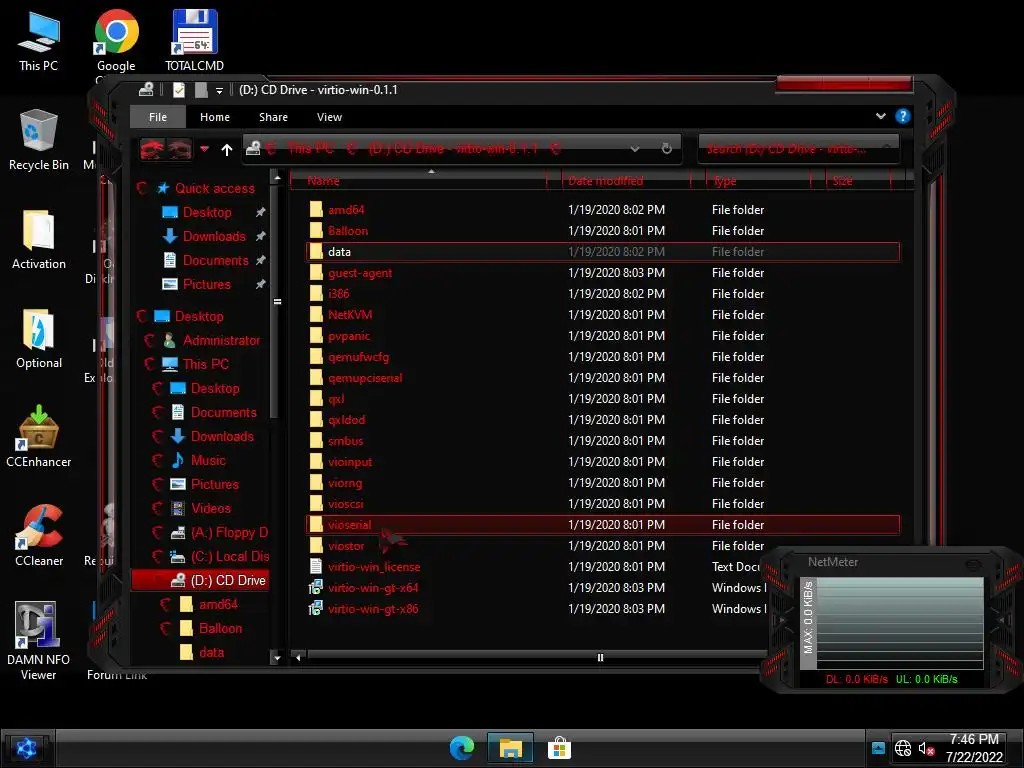Open the This PC desktop icon

tap(39, 40)
